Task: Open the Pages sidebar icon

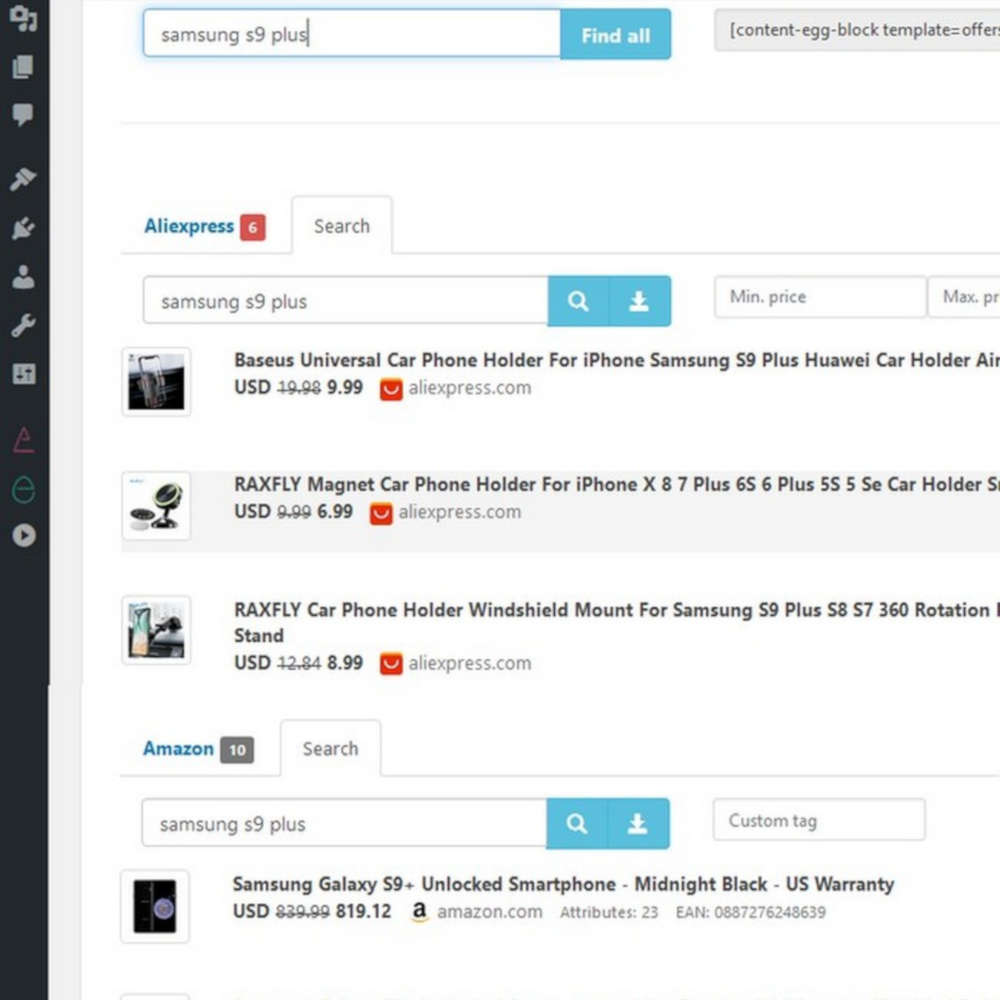Action: 22,67
